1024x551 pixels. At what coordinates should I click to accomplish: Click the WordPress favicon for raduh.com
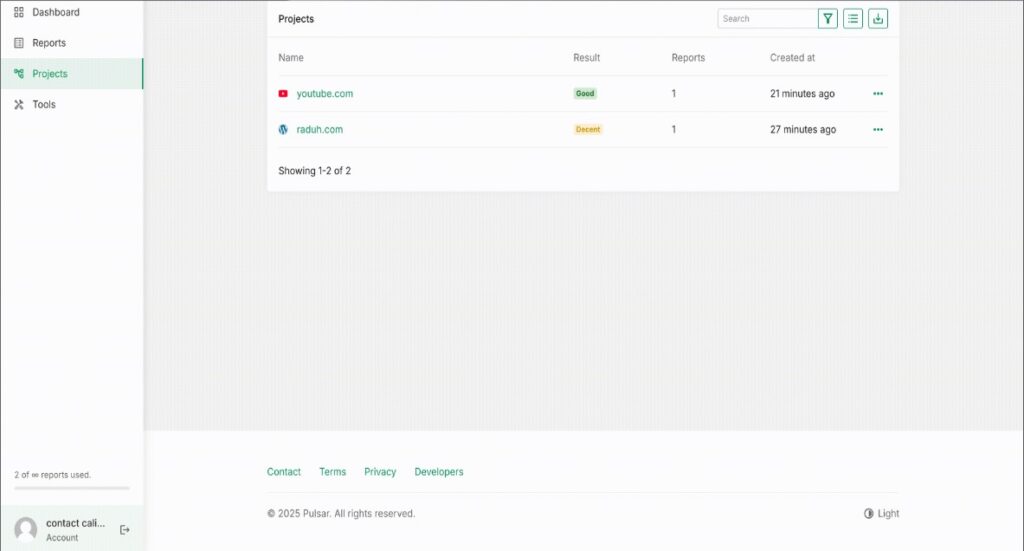[283, 130]
